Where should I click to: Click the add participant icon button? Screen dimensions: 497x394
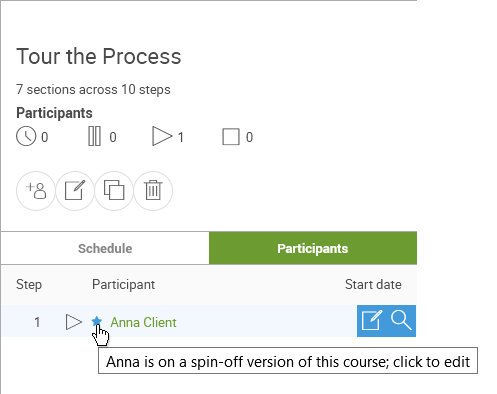click(36, 191)
